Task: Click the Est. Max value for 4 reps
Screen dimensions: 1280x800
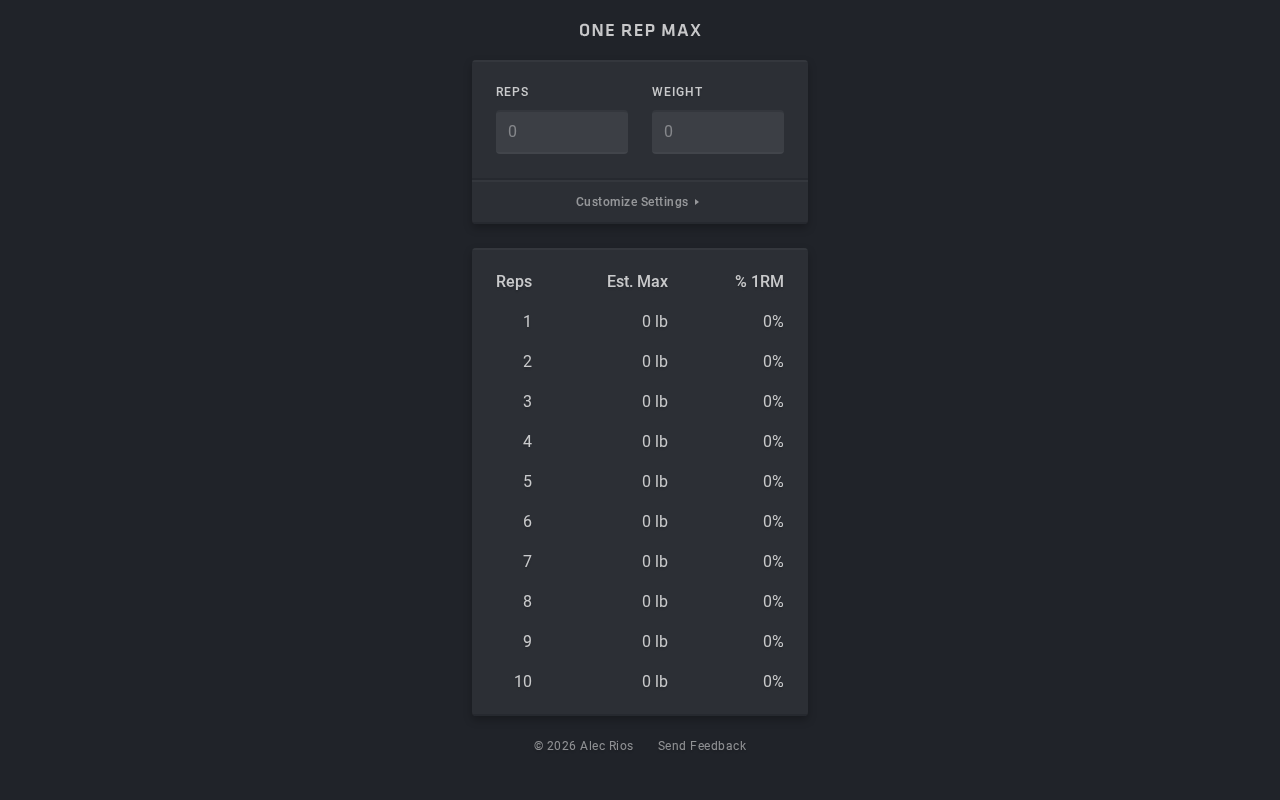Action: click(654, 442)
